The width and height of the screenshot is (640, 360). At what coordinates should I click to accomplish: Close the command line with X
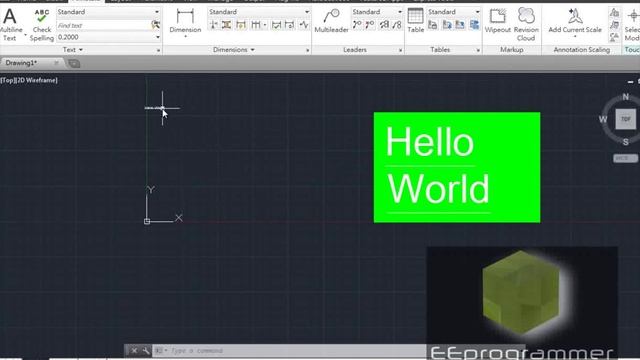coord(133,351)
